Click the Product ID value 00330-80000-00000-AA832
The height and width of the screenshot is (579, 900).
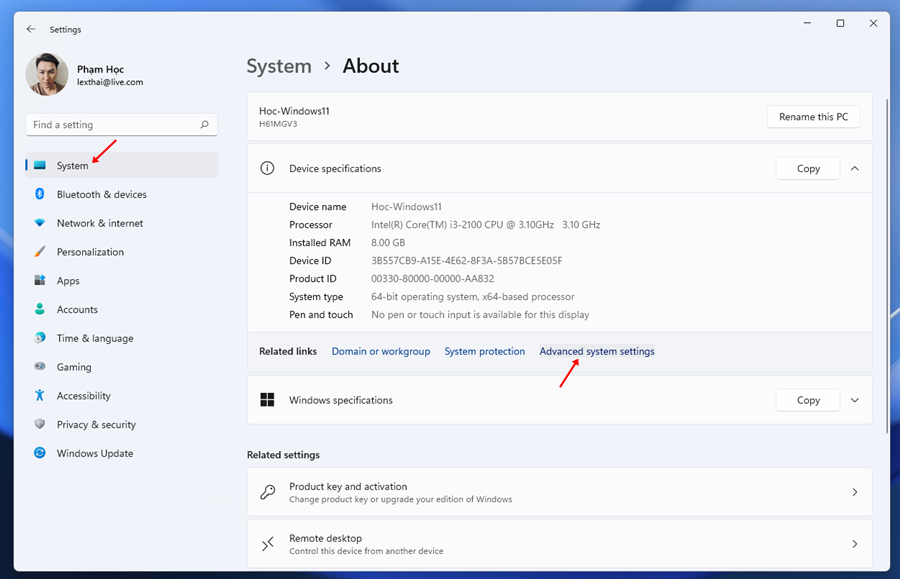click(x=432, y=278)
